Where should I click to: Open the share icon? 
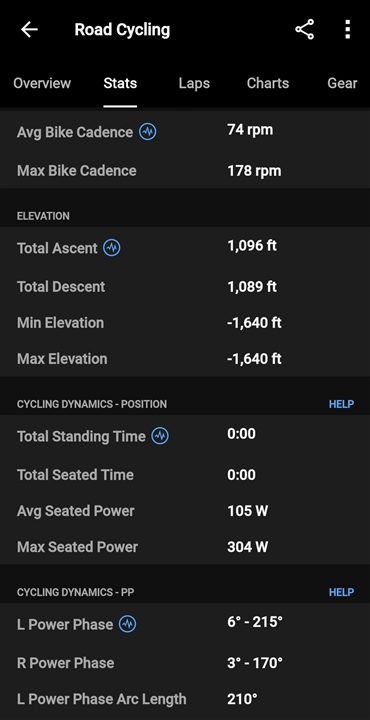[304, 30]
